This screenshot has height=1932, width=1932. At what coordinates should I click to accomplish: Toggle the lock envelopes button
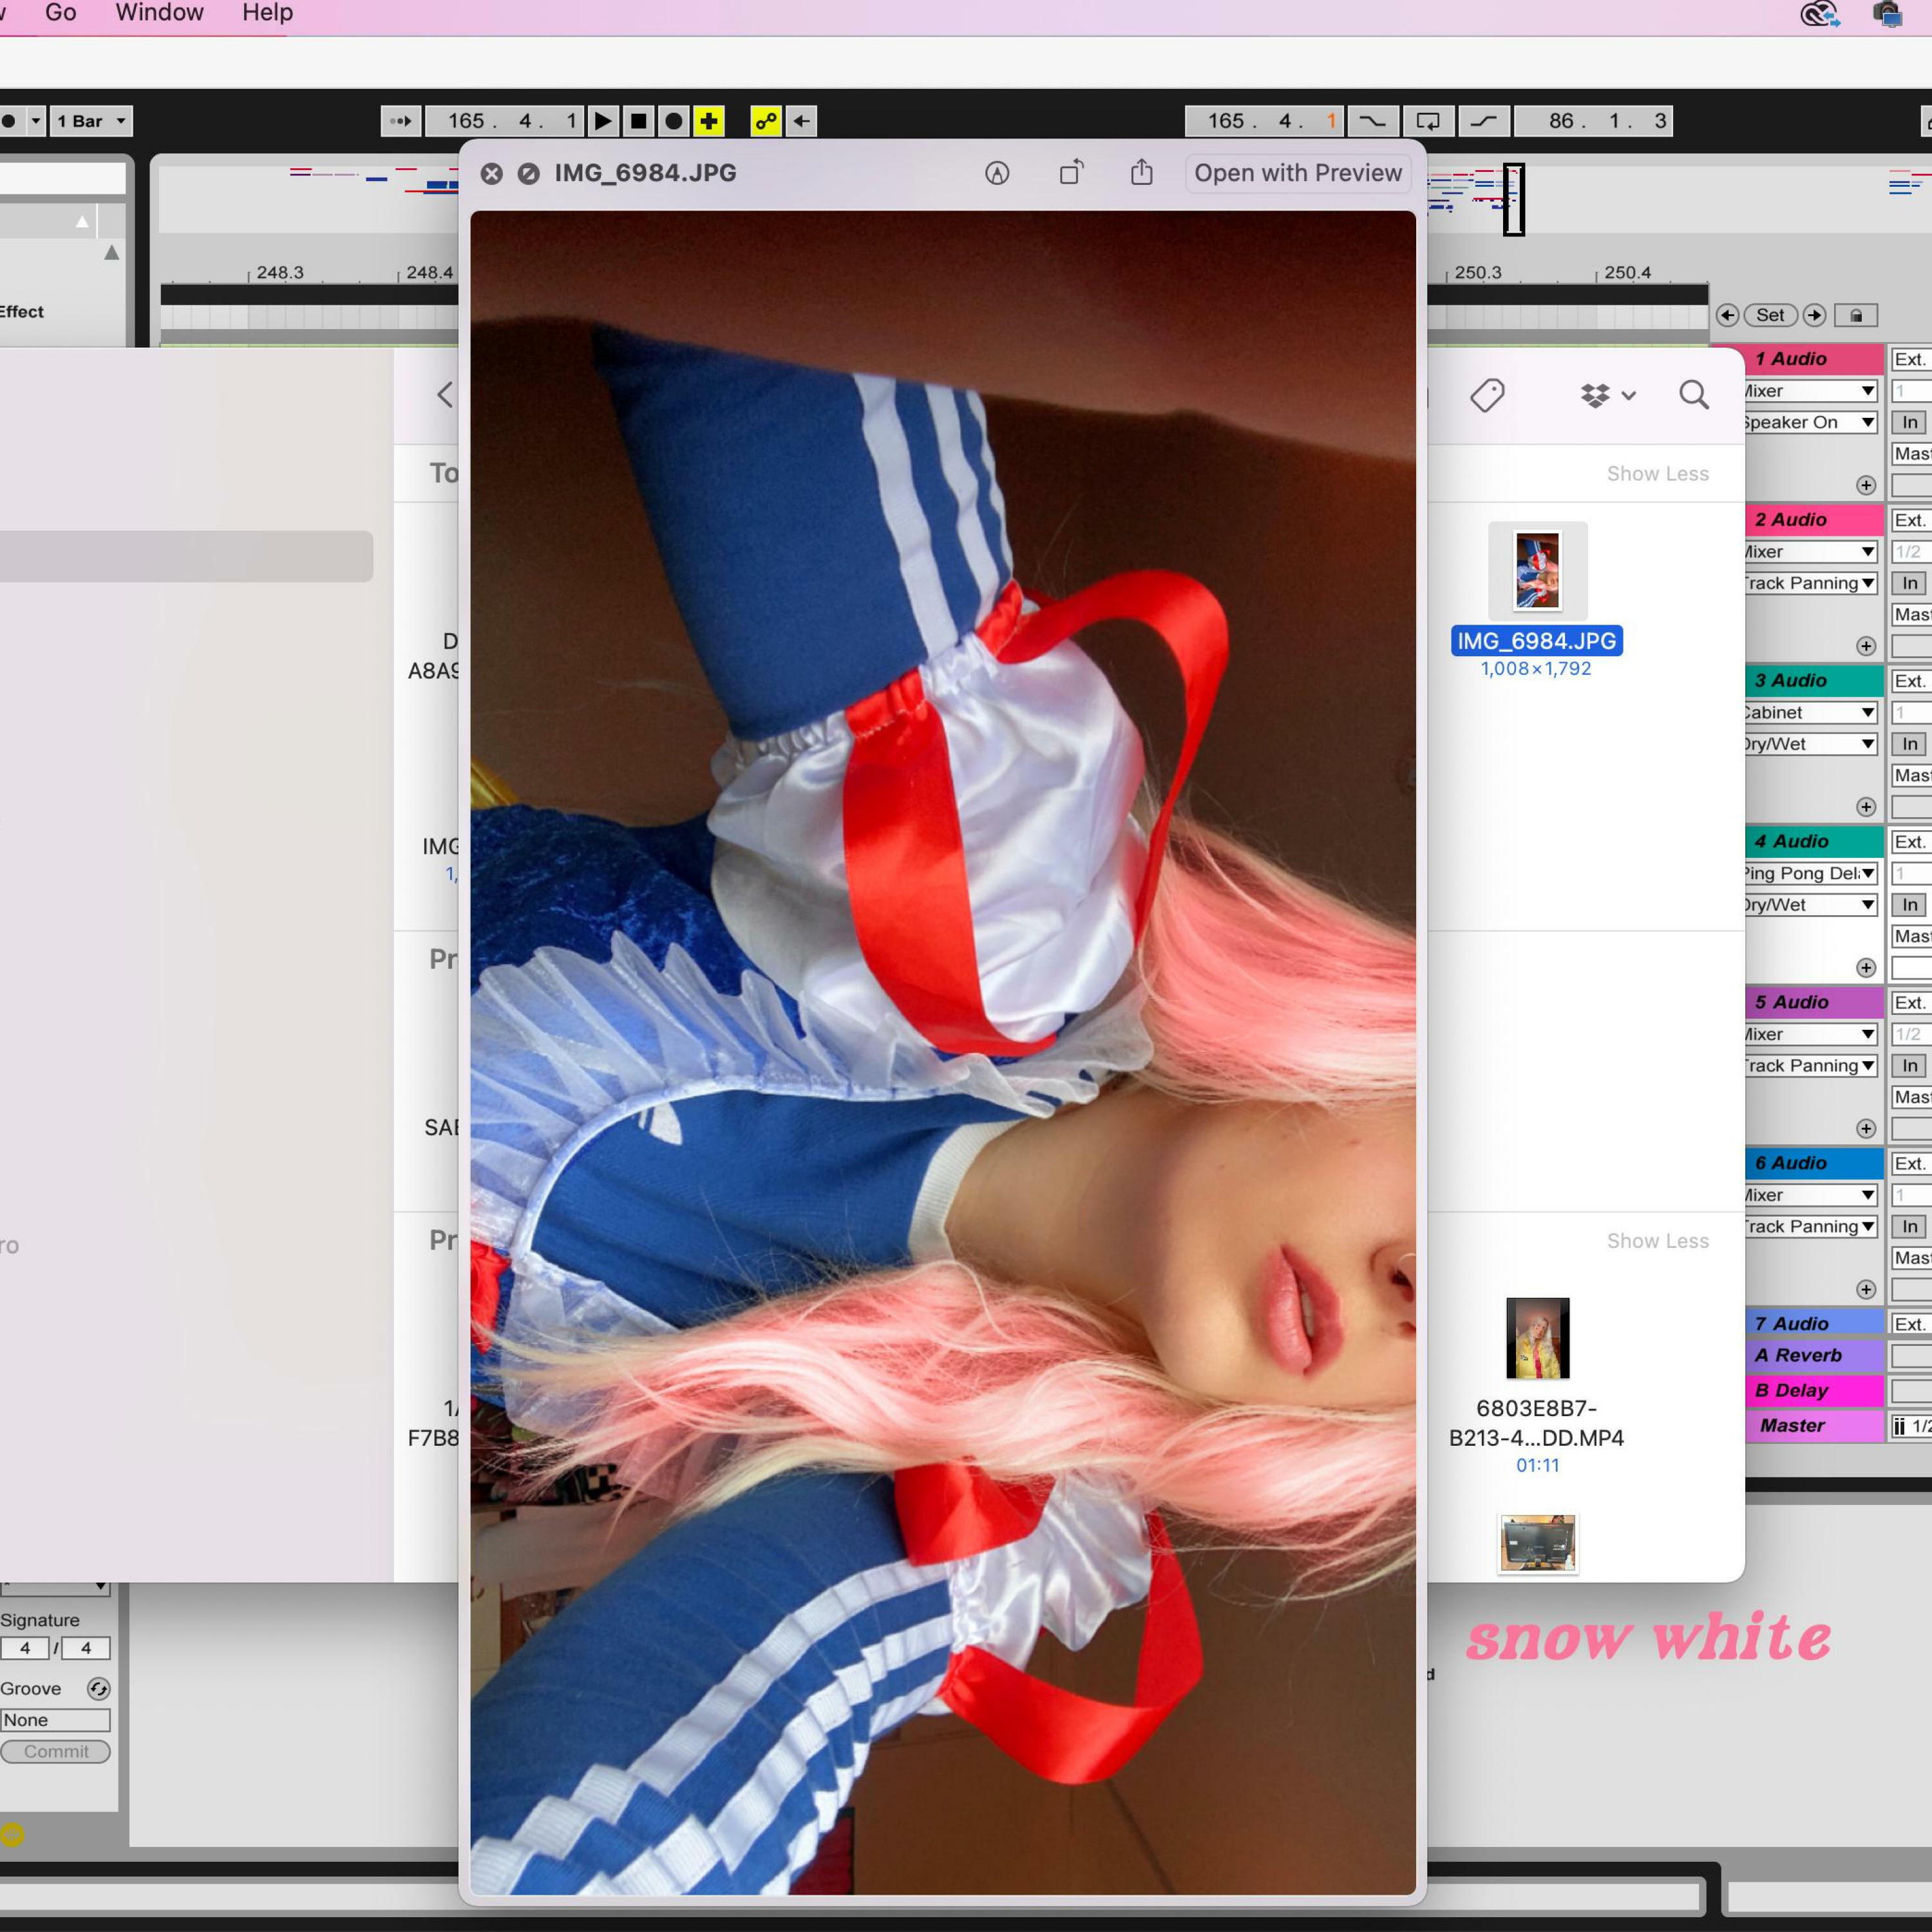click(x=1856, y=315)
